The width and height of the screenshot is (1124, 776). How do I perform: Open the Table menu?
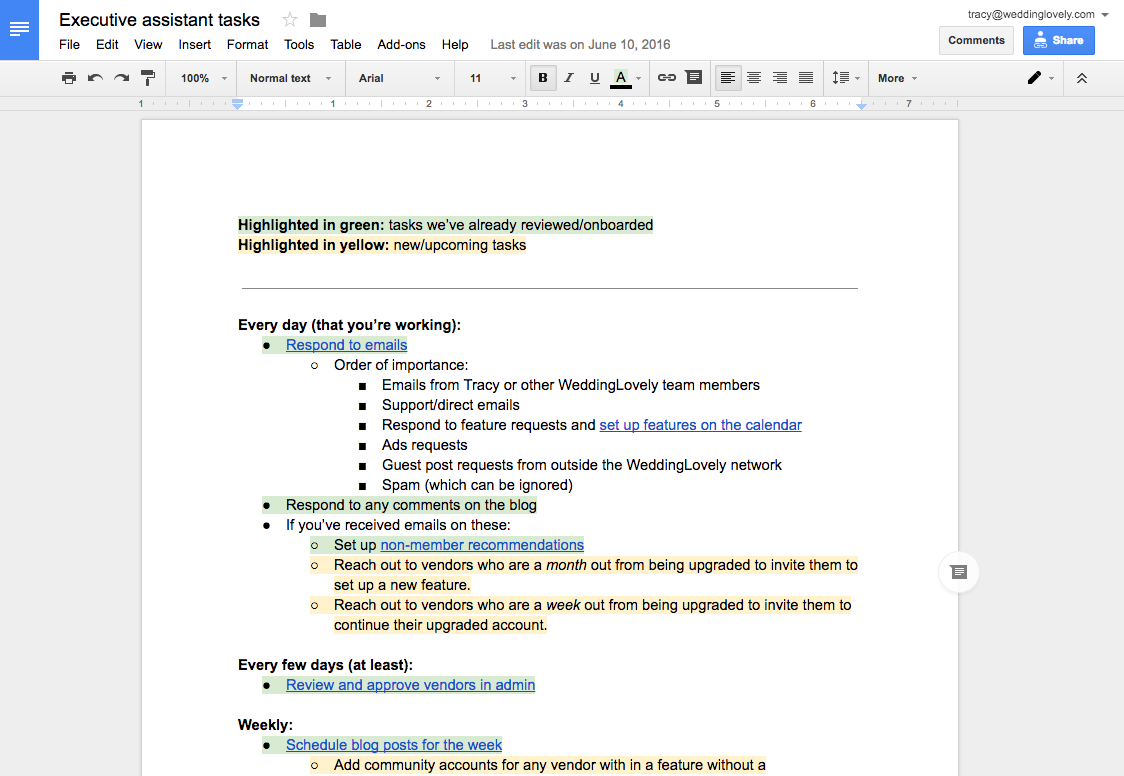coord(346,44)
